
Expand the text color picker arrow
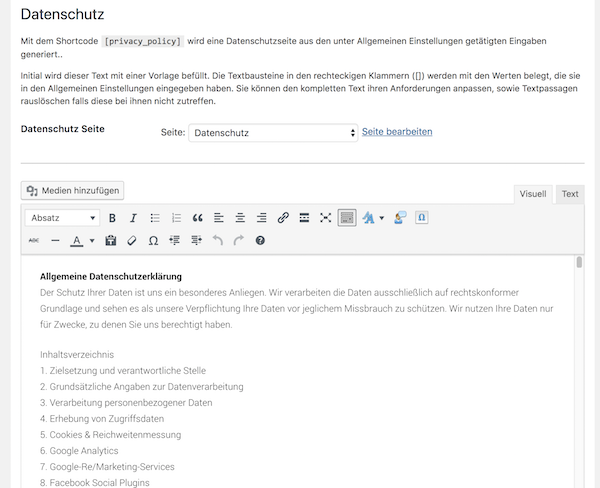pos(92,241)
